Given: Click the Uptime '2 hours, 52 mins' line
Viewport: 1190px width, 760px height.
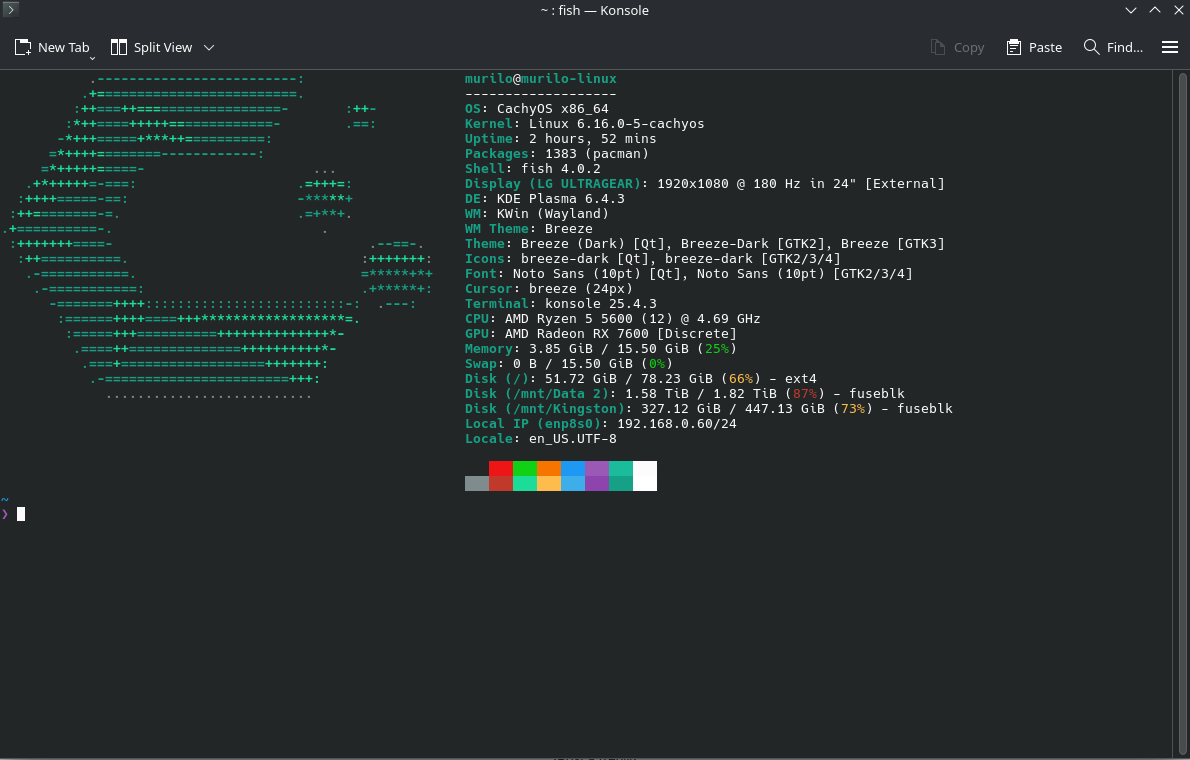Looking at the screenshot, I should tap(561, 139).
